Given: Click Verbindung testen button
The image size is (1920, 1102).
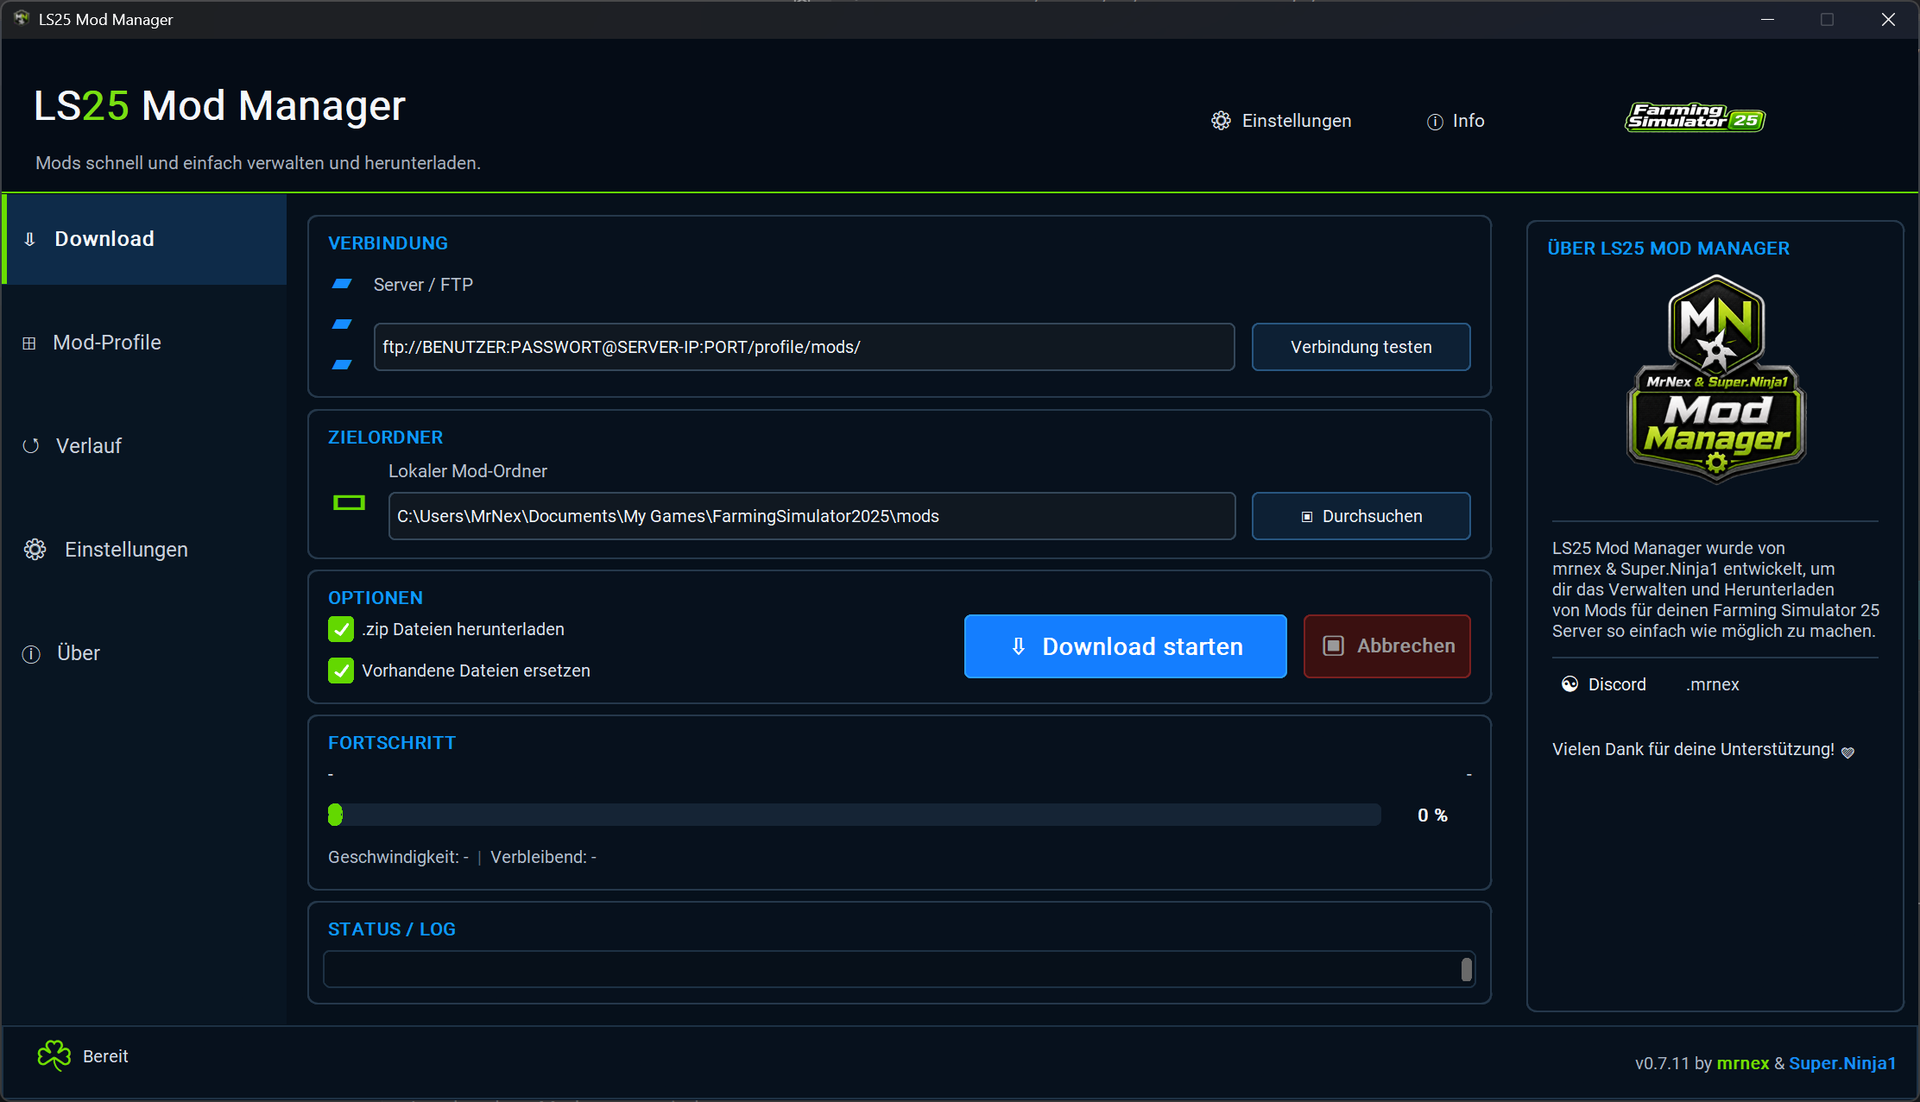Looking at the screenshot, I should (x=1361, y=347).
